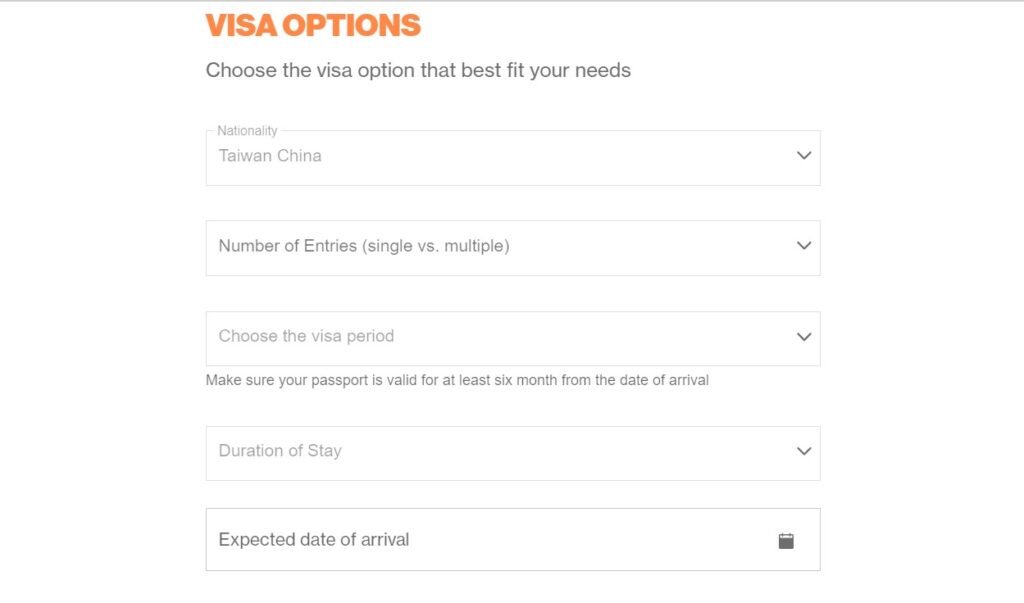
Task: Click the Number of Entries chevron arrow
Action: (804, 246)
